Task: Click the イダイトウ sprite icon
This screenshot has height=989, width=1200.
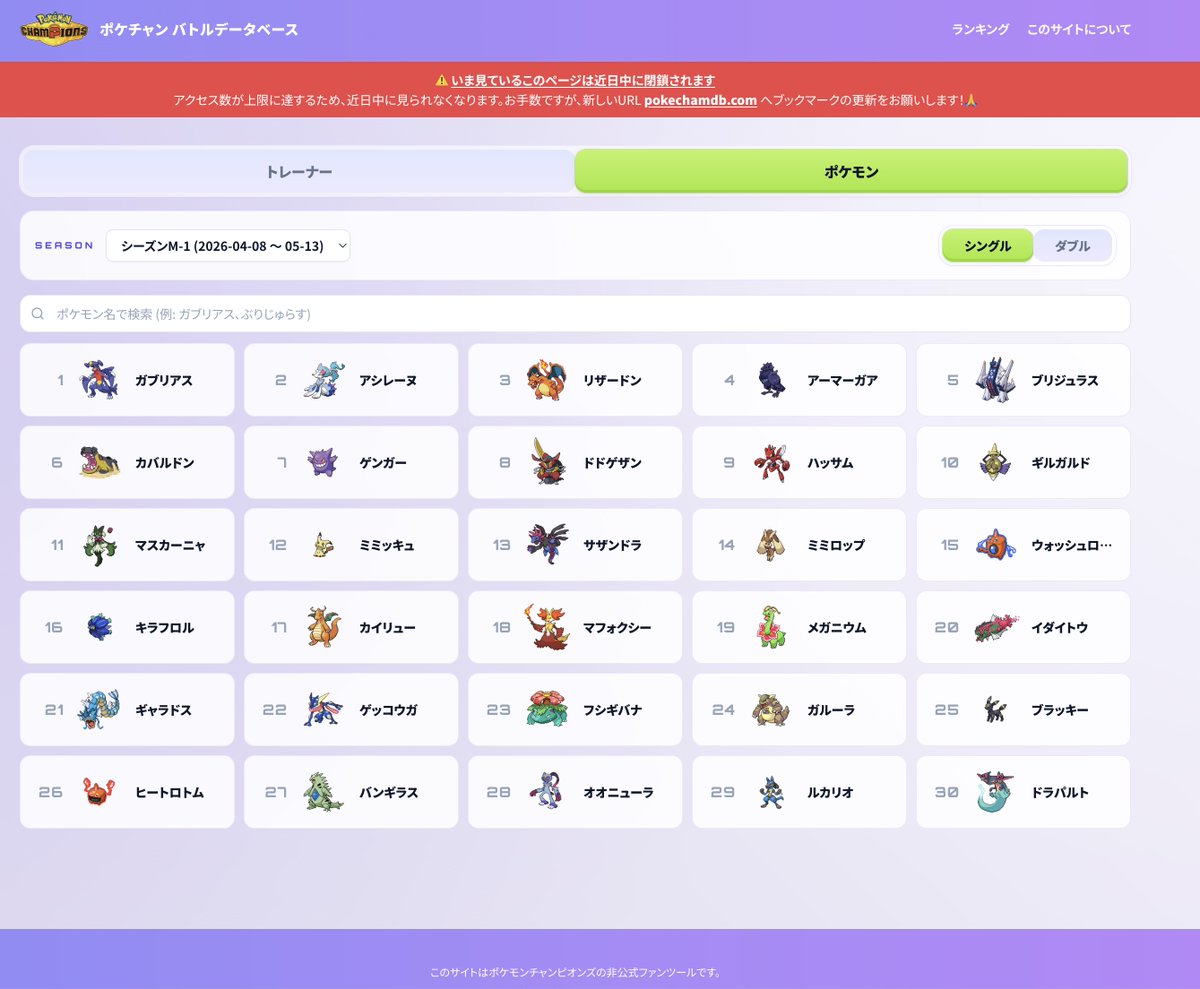Action: 995,627
